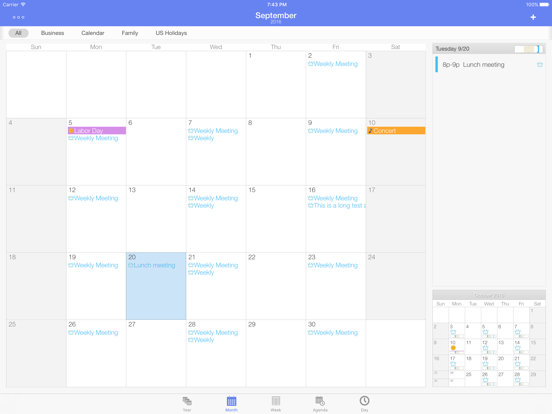Open the three-dots more menu
Image resolution: width=552 pixels, height=414 pixels.
pos(18,17)
